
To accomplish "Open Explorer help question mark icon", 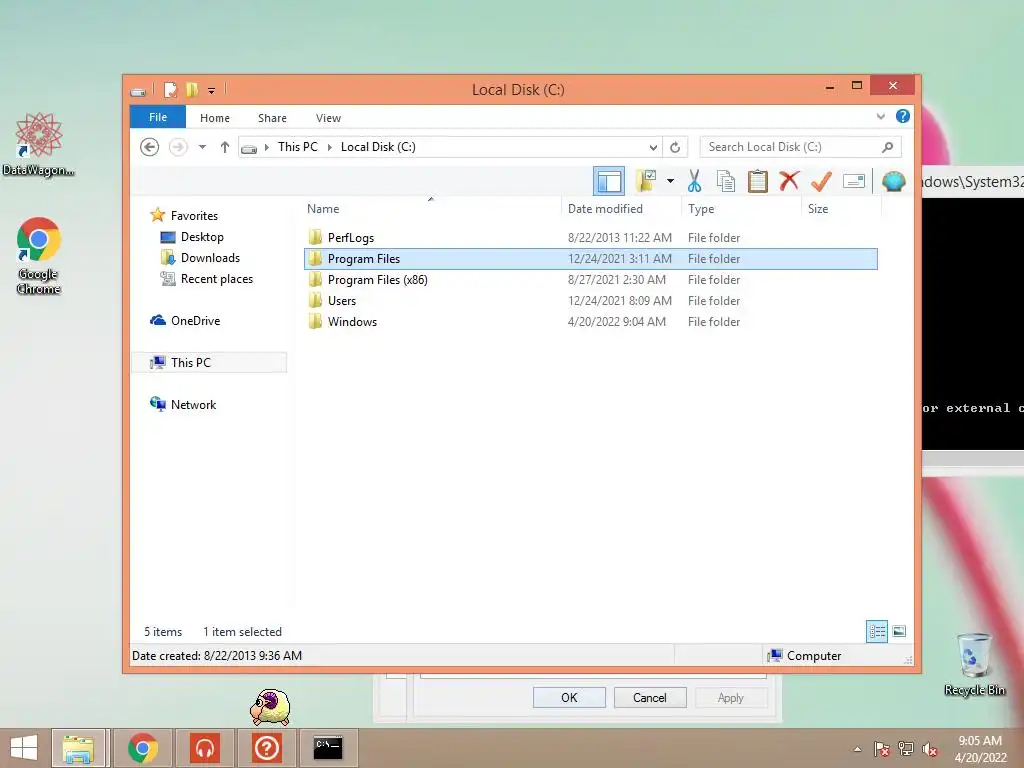I will coord(903,116).
